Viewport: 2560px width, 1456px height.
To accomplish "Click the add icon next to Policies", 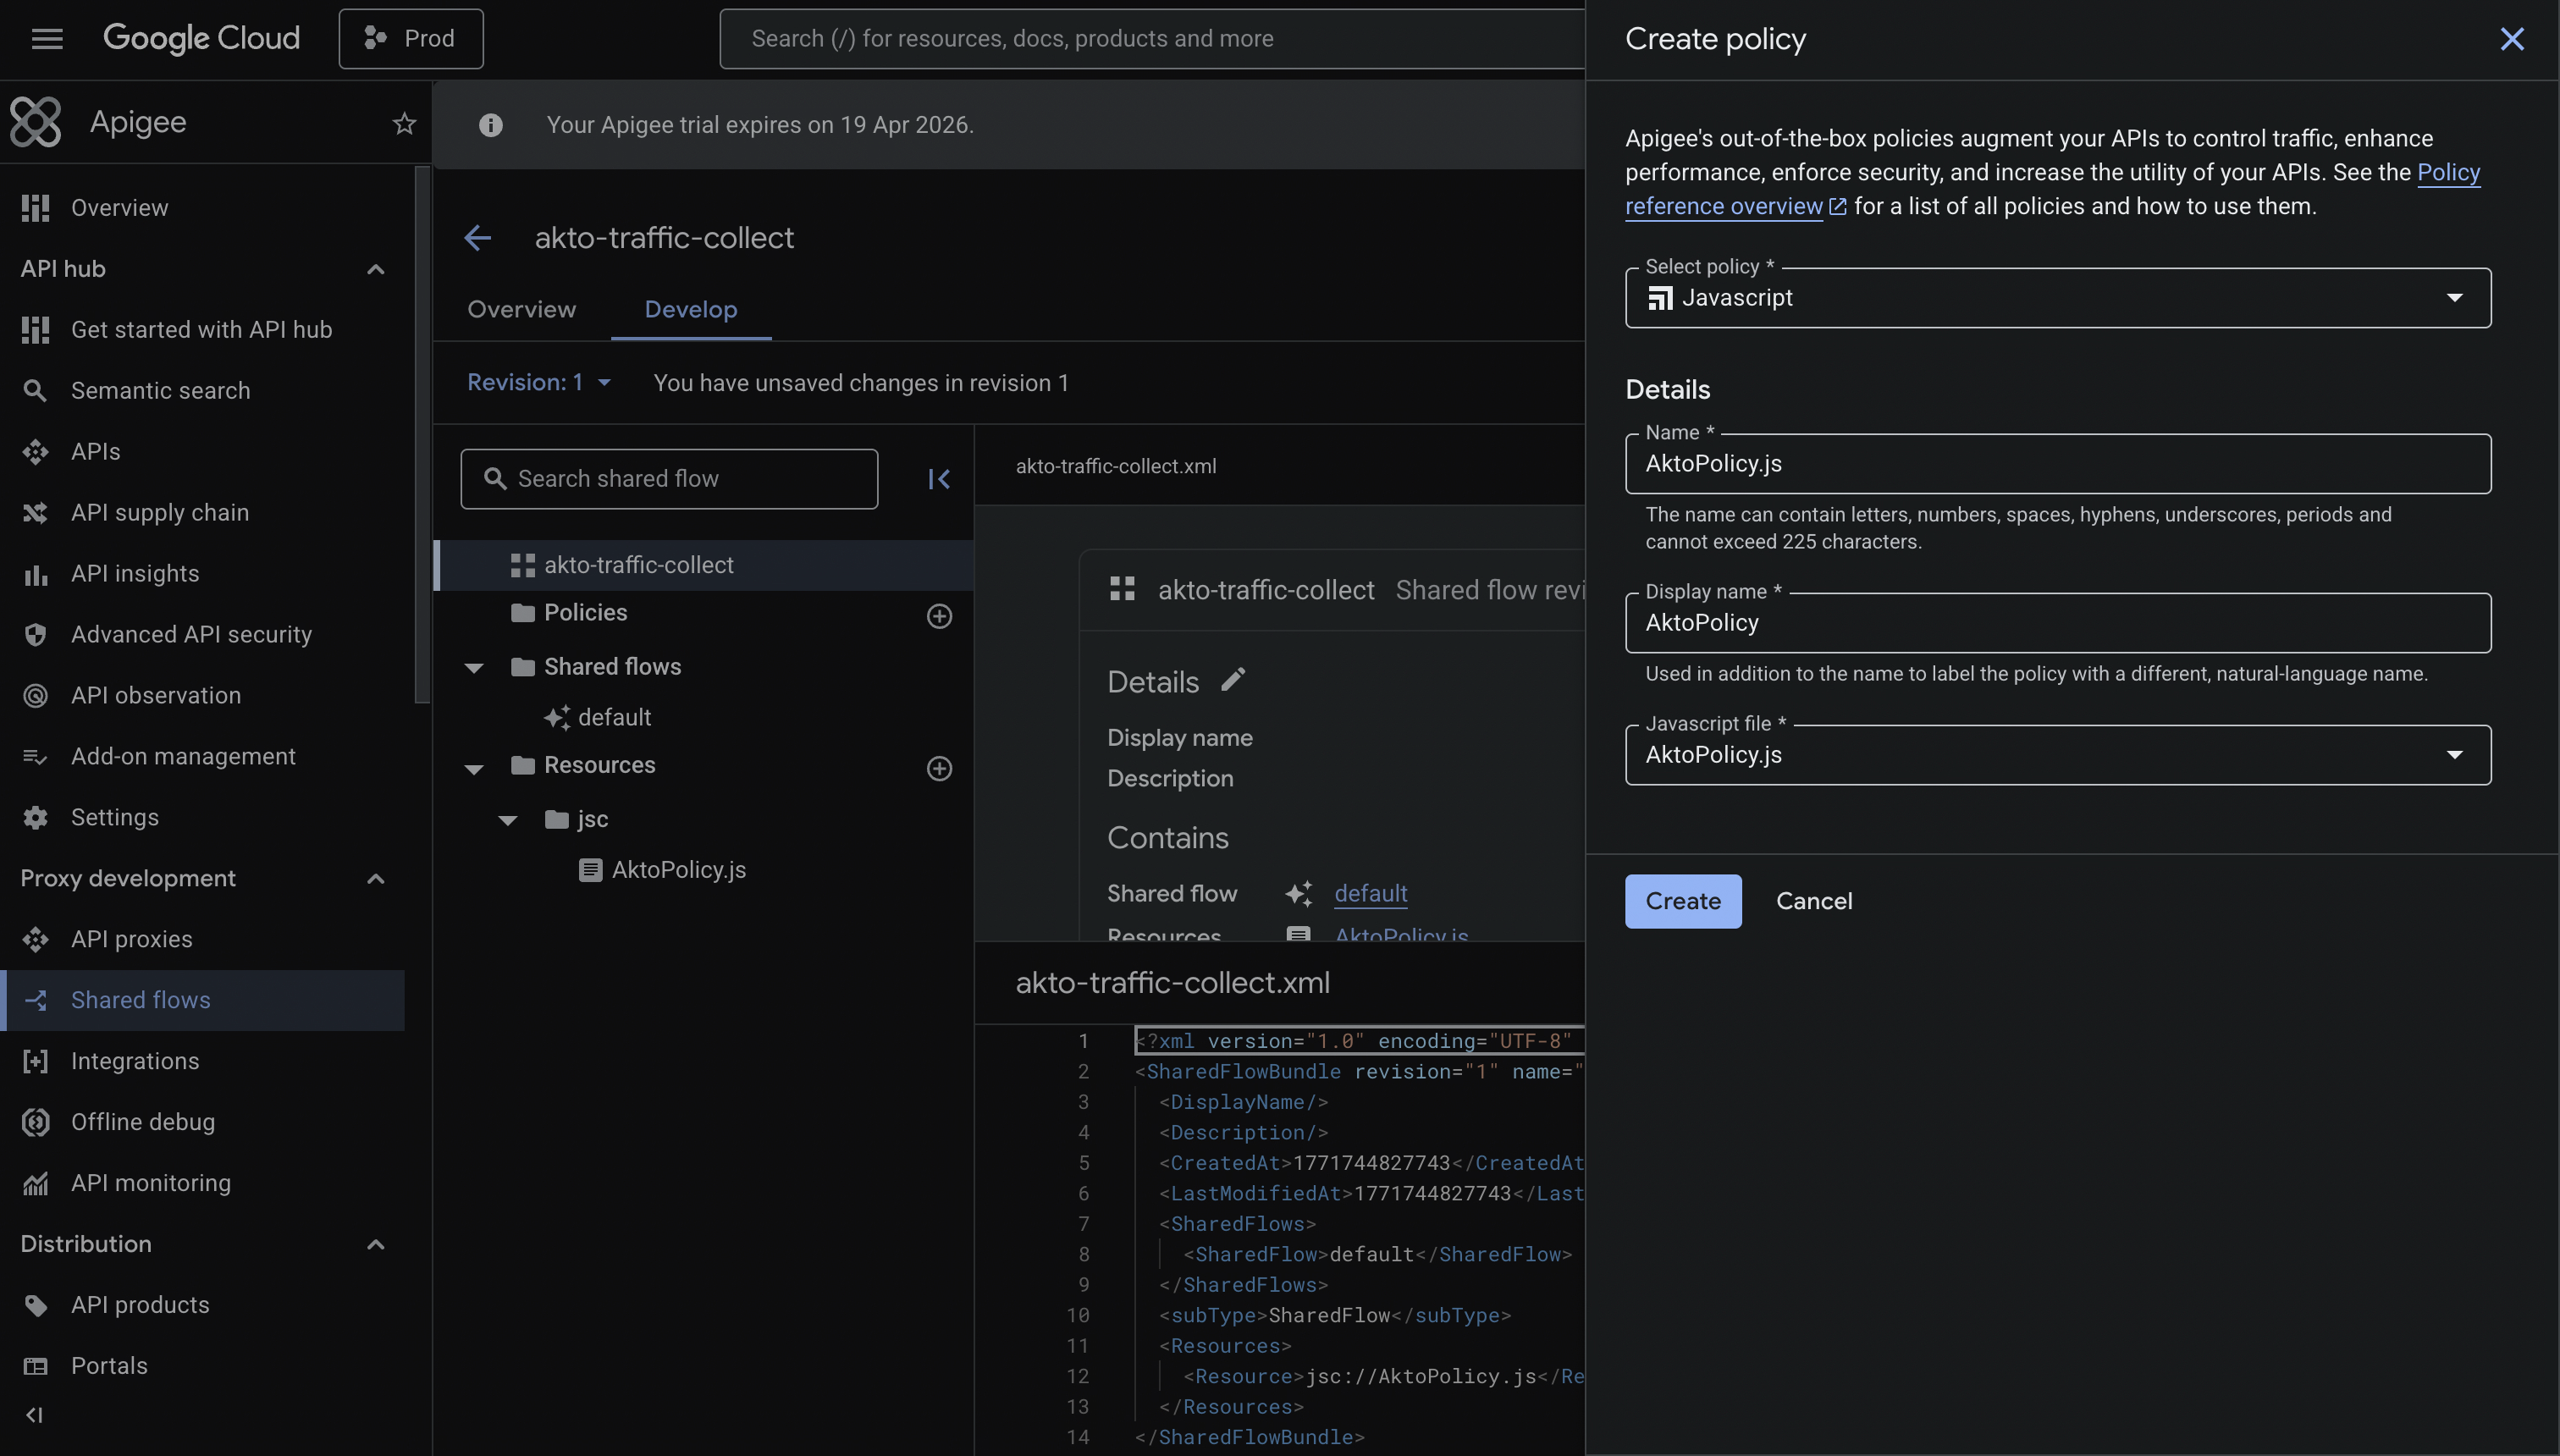I will point(938,616).
